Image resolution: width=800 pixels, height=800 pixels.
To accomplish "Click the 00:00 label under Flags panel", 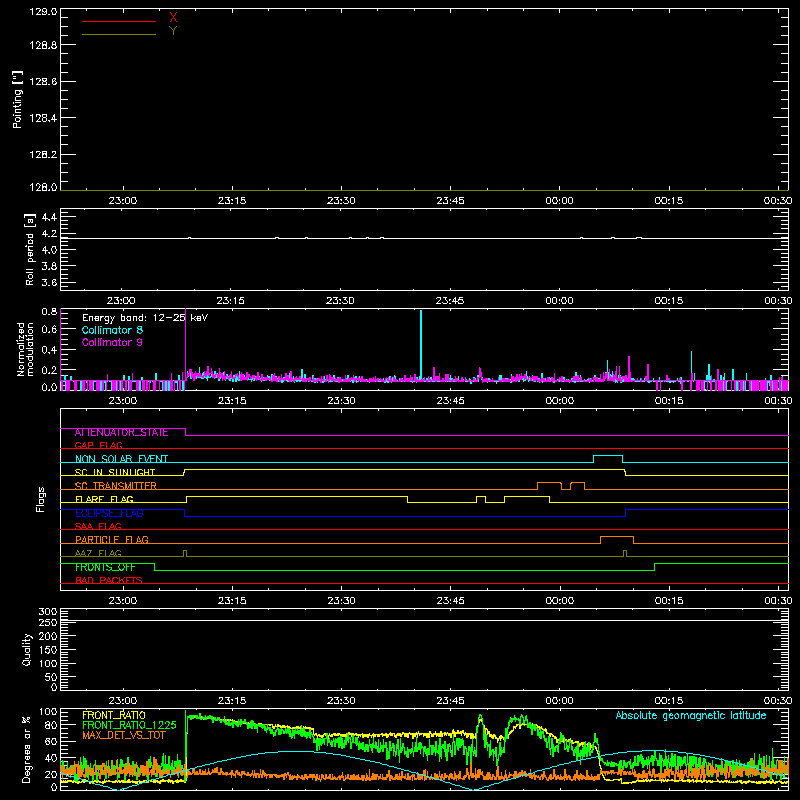I will coord(560,601).
